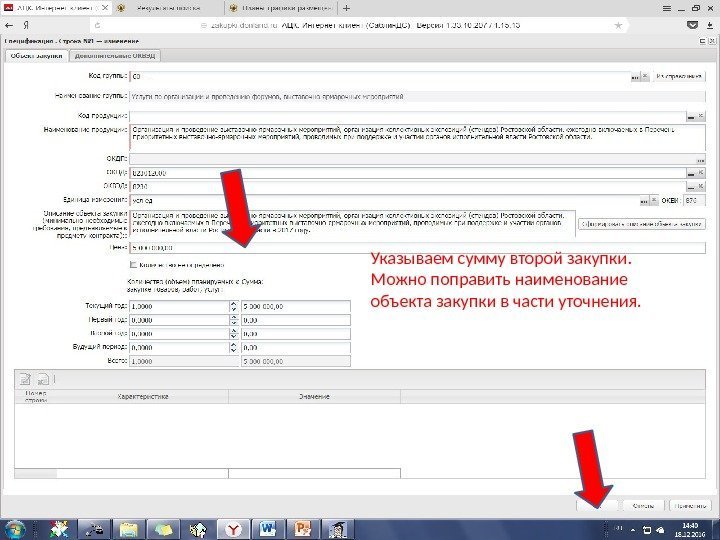Screen dimensions: 720x540
Task: Click 'Сформировать описание объекта закупки' button
Action: [642, 224]
